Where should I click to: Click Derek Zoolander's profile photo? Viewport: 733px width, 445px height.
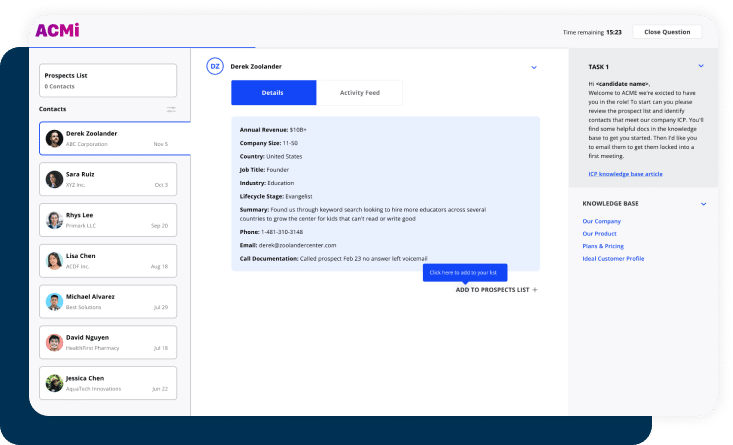pos(54,138)
